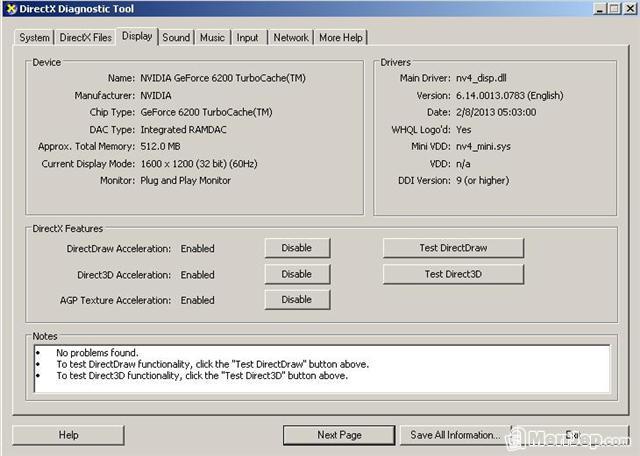640x456 pixels.
Task: Disable AGP Texture Acceleration
Action: 297,300
